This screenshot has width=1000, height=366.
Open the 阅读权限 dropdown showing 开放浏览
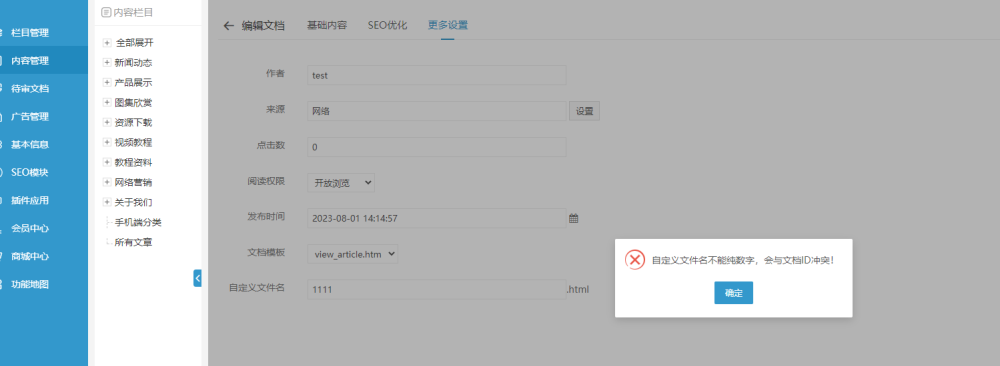(341, 182)
